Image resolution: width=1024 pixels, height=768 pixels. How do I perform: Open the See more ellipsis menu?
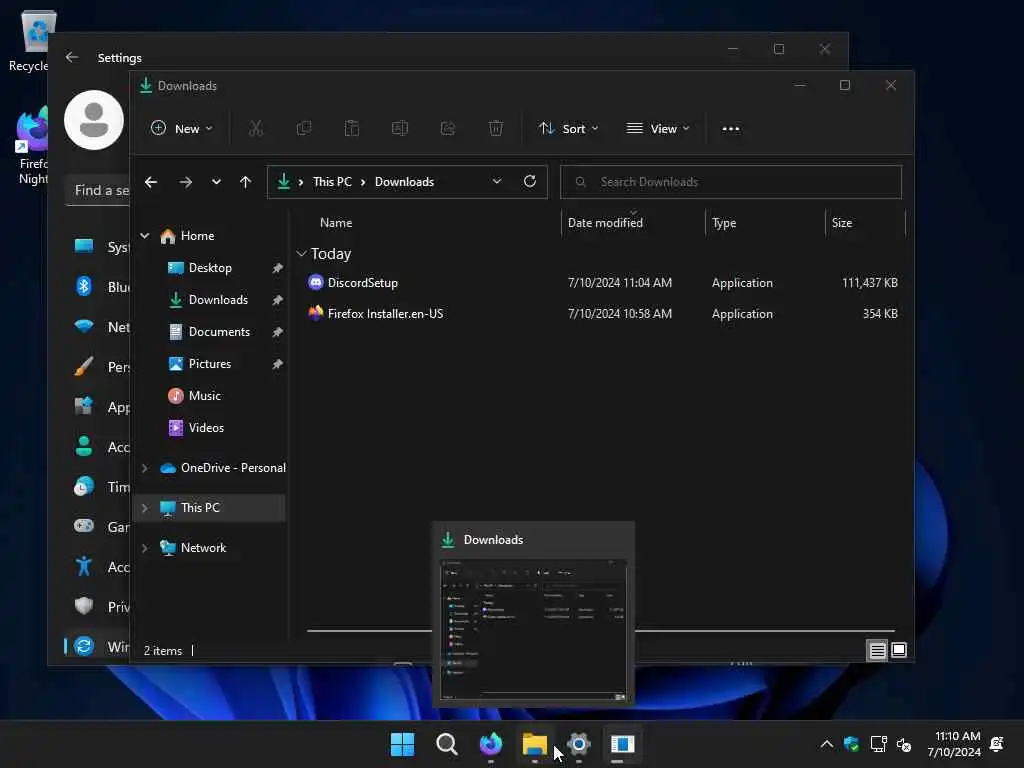(731, 129)
